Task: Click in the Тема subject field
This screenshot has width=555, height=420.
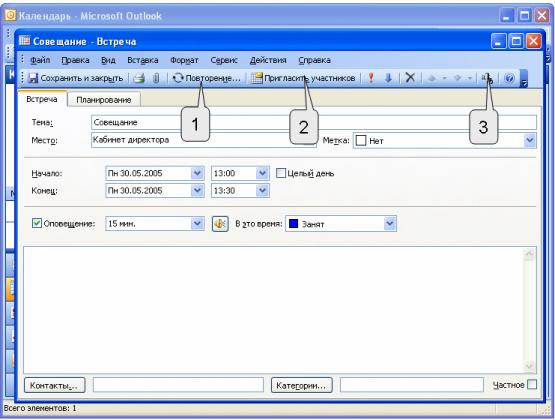Action: click(x=314, y=122)
